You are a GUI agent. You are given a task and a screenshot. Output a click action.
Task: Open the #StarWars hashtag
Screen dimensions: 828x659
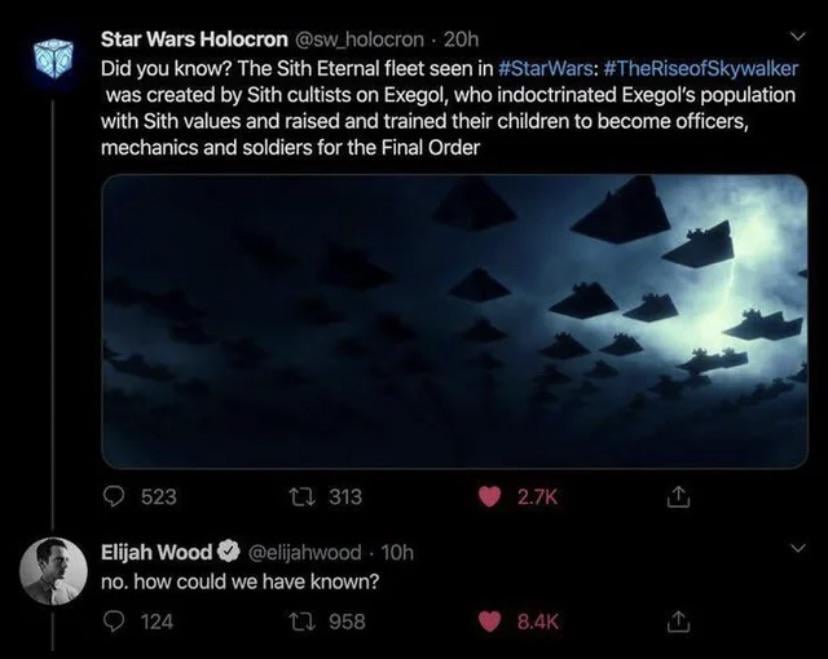tap(533, 74)
